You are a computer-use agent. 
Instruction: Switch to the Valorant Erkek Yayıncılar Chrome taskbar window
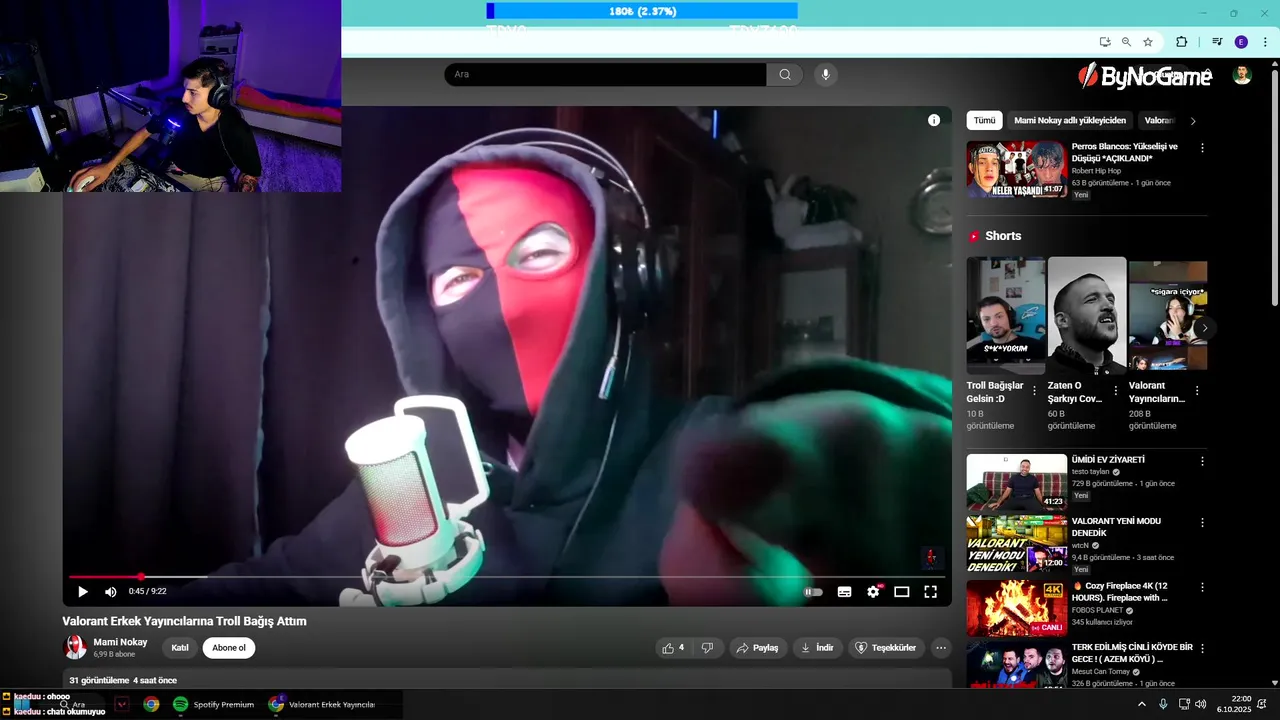[323, 704]
